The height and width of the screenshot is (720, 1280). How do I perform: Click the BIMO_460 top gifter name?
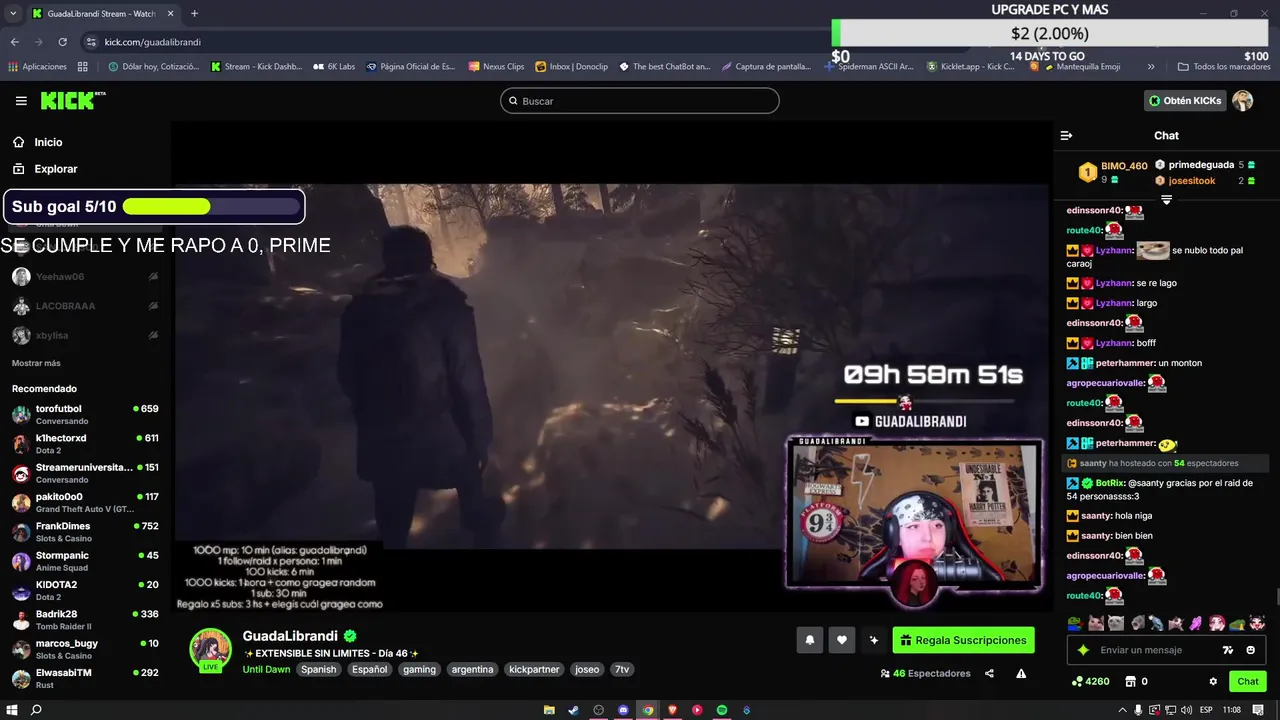pos(1124,166)
